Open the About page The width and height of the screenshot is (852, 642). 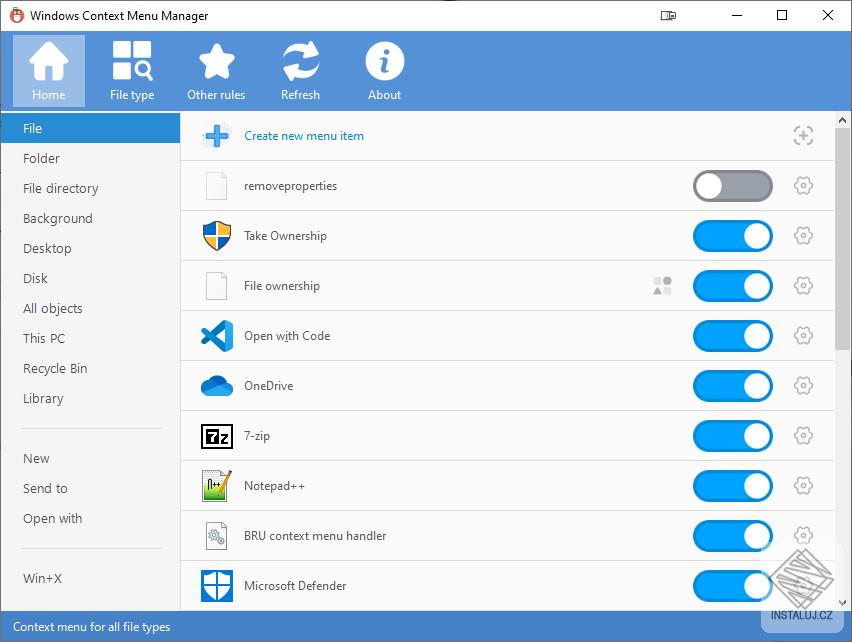coord(385,71)
